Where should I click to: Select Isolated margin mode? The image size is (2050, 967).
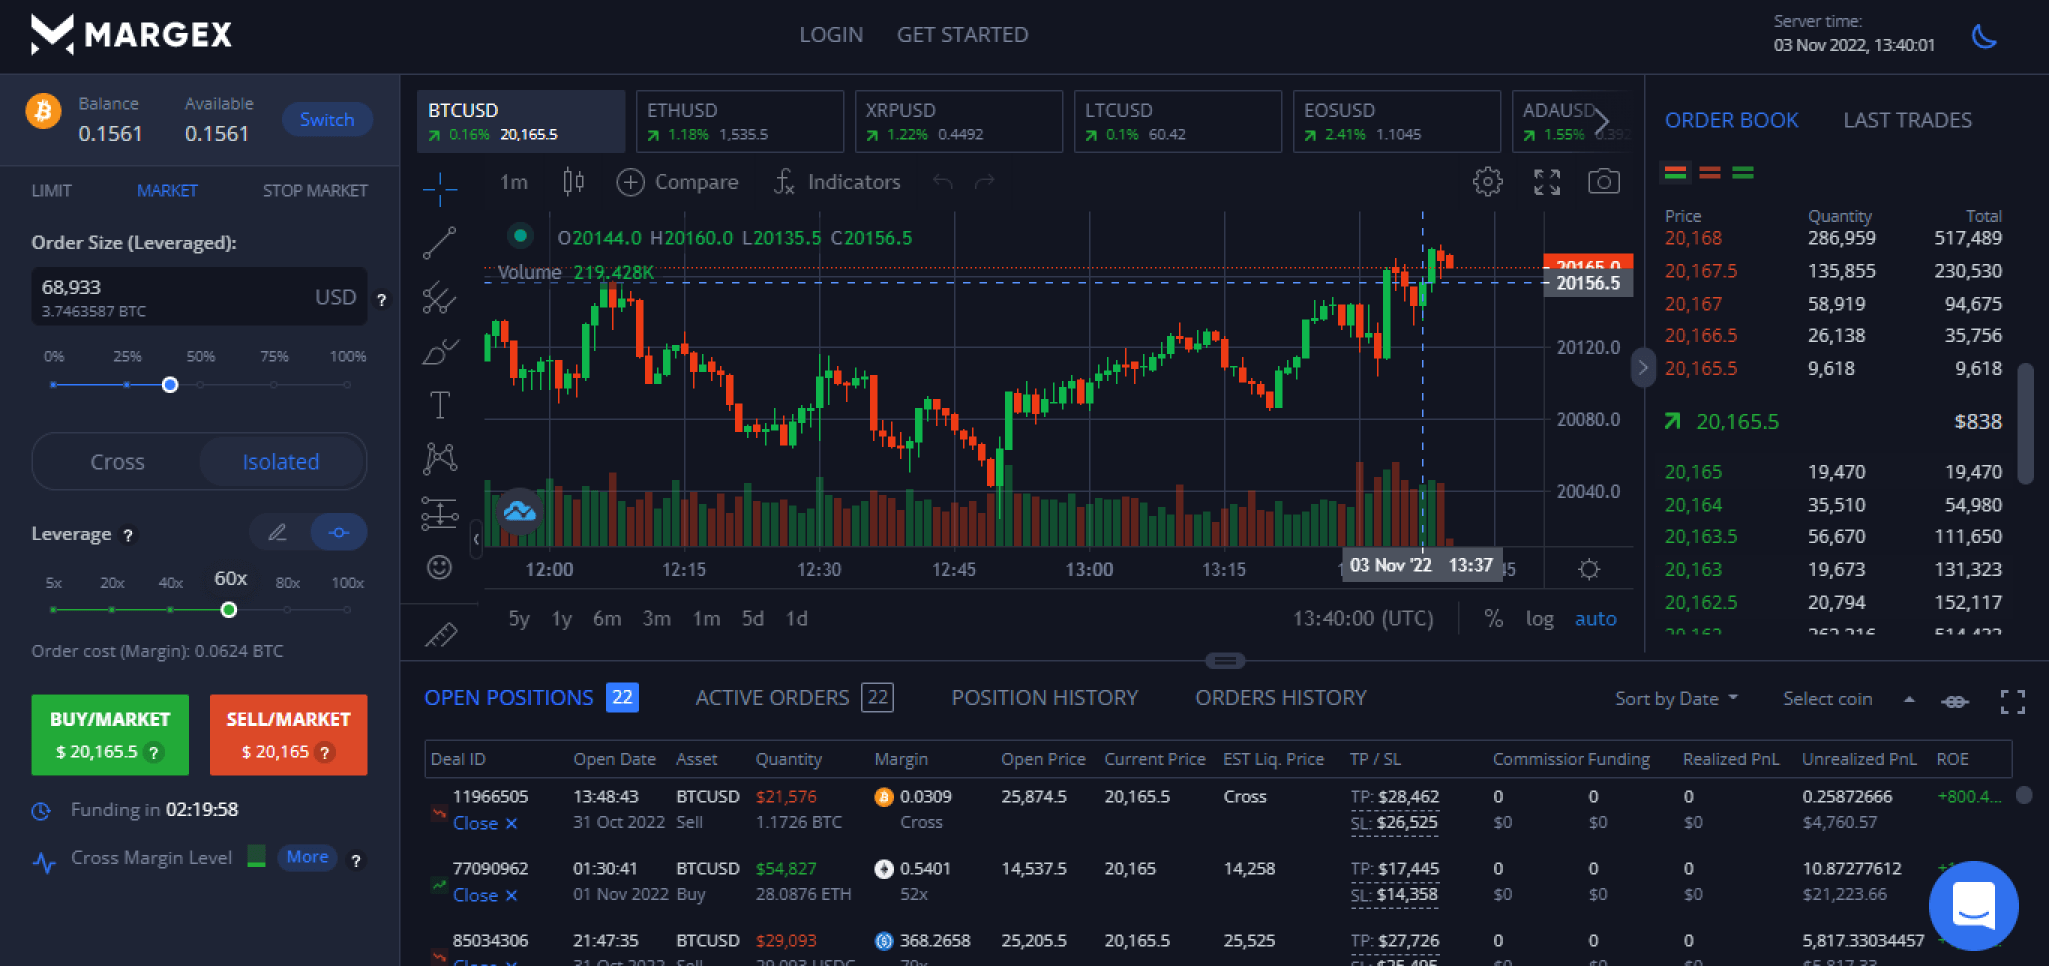[281, 462]
